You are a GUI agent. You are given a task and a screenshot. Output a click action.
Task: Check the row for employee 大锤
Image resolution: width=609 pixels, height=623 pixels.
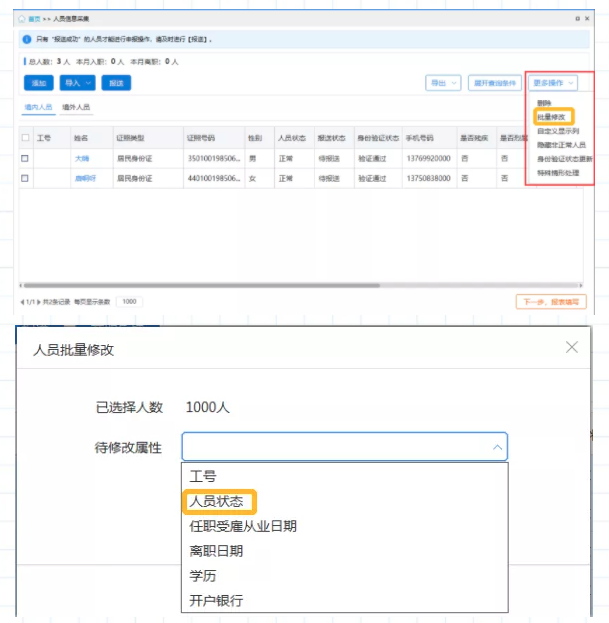coord(26,159)
